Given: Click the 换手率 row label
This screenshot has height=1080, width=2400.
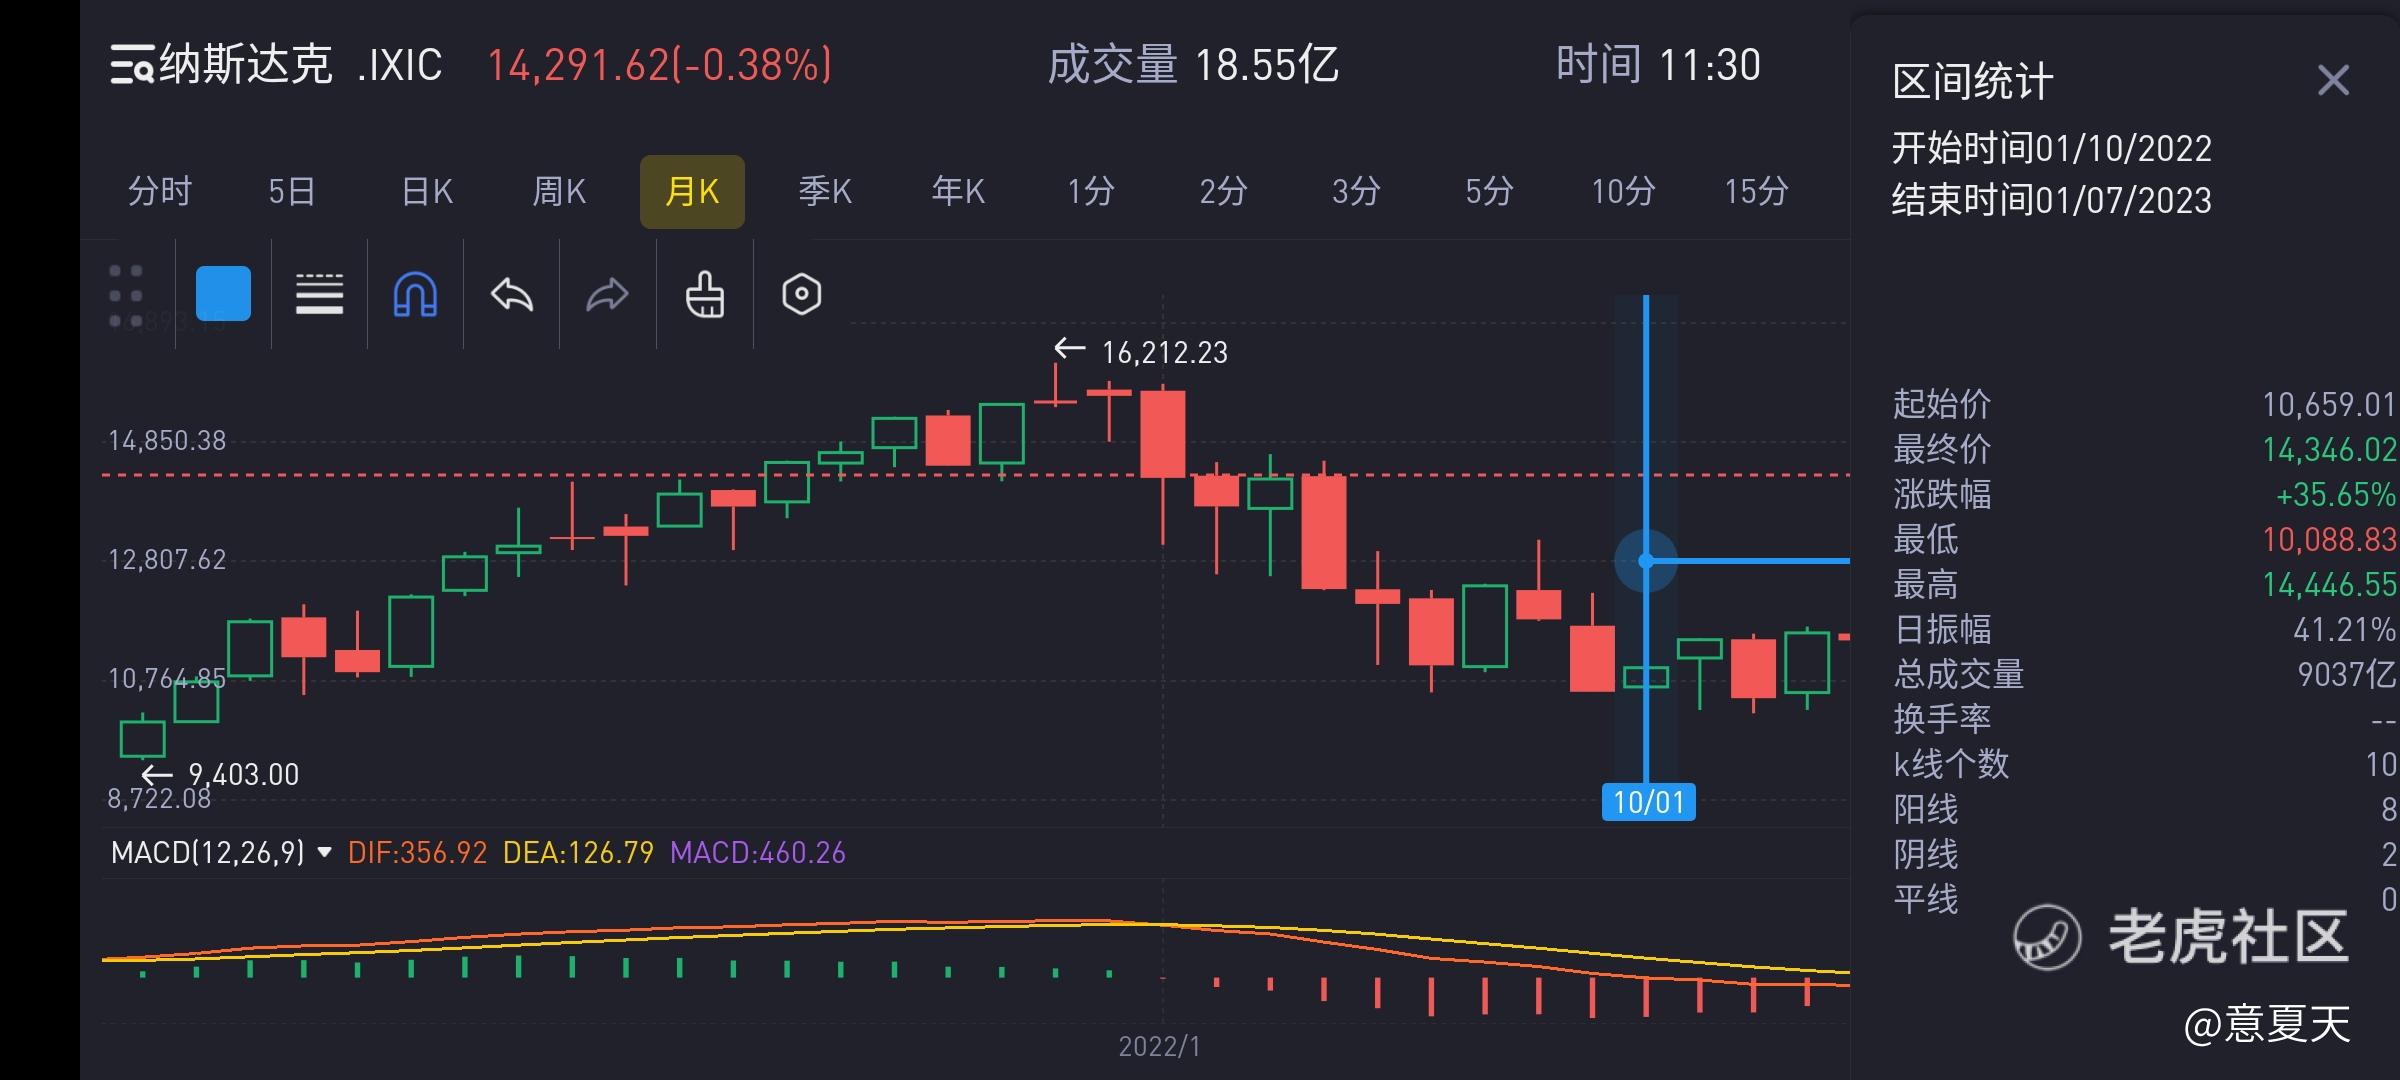Looking at the screenshot, I should click(1942, 719).
